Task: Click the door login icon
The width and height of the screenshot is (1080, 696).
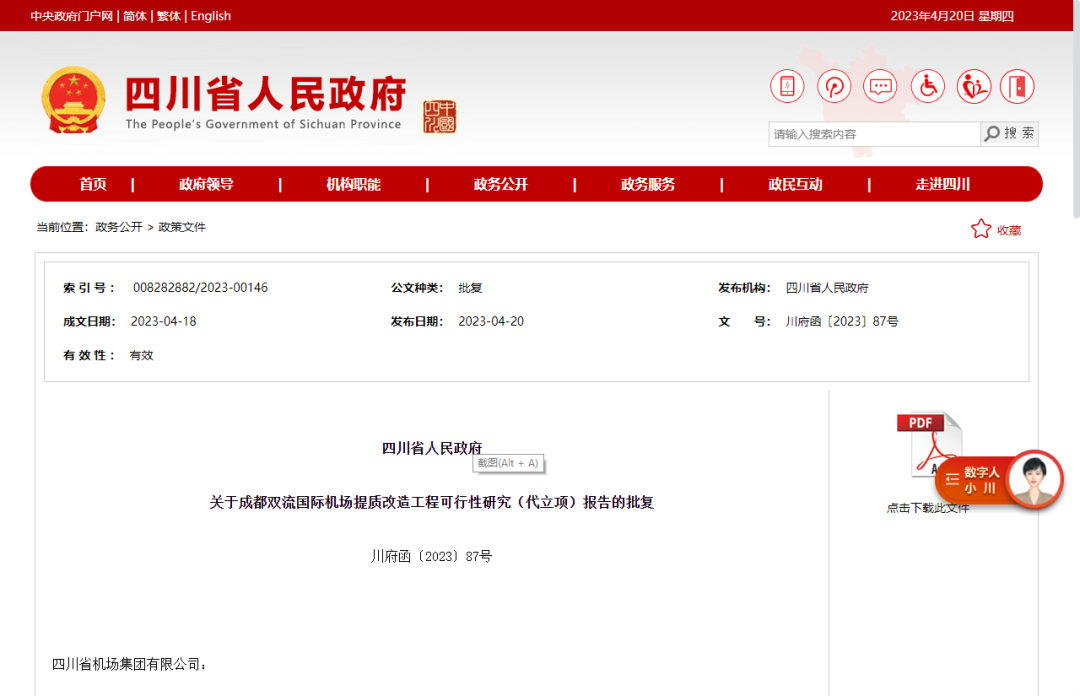Action: click(x=1017, y=86)
